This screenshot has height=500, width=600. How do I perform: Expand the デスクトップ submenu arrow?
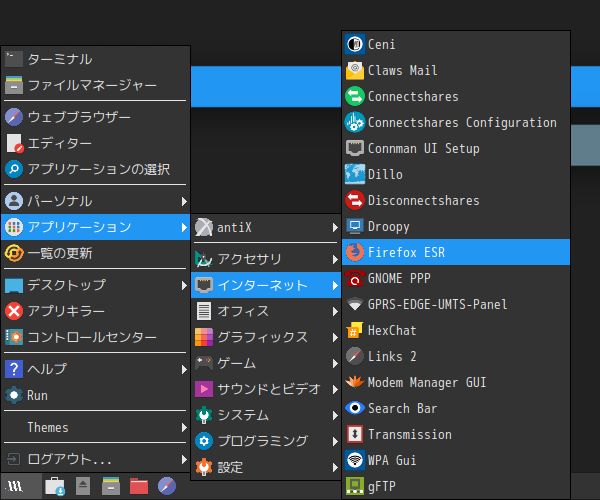(184, 285)
